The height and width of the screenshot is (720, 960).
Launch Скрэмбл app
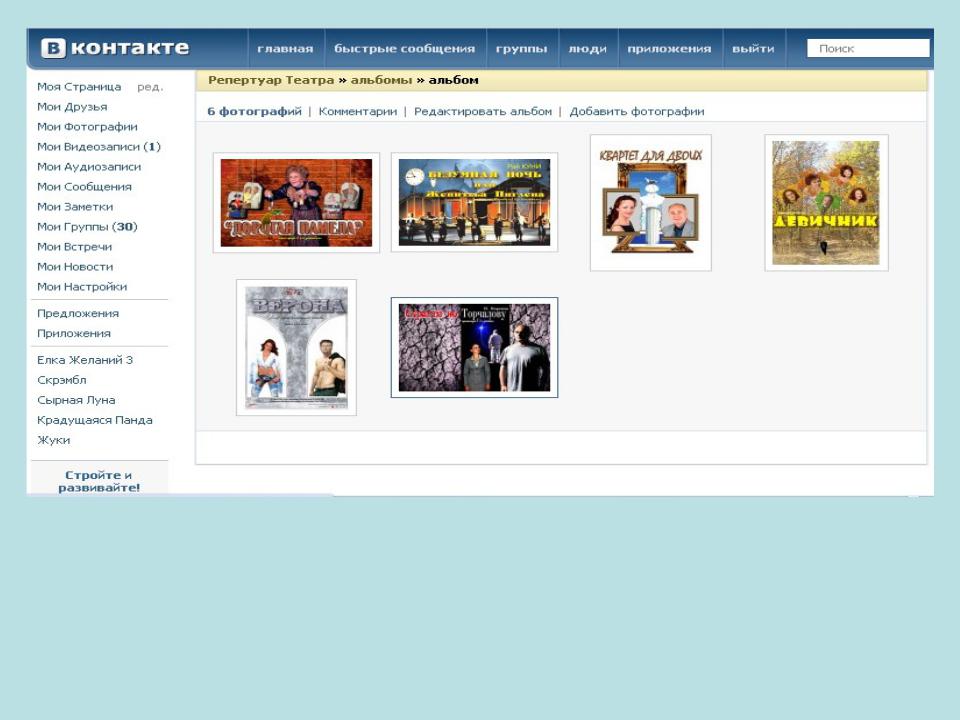click(x=62, y=380)
